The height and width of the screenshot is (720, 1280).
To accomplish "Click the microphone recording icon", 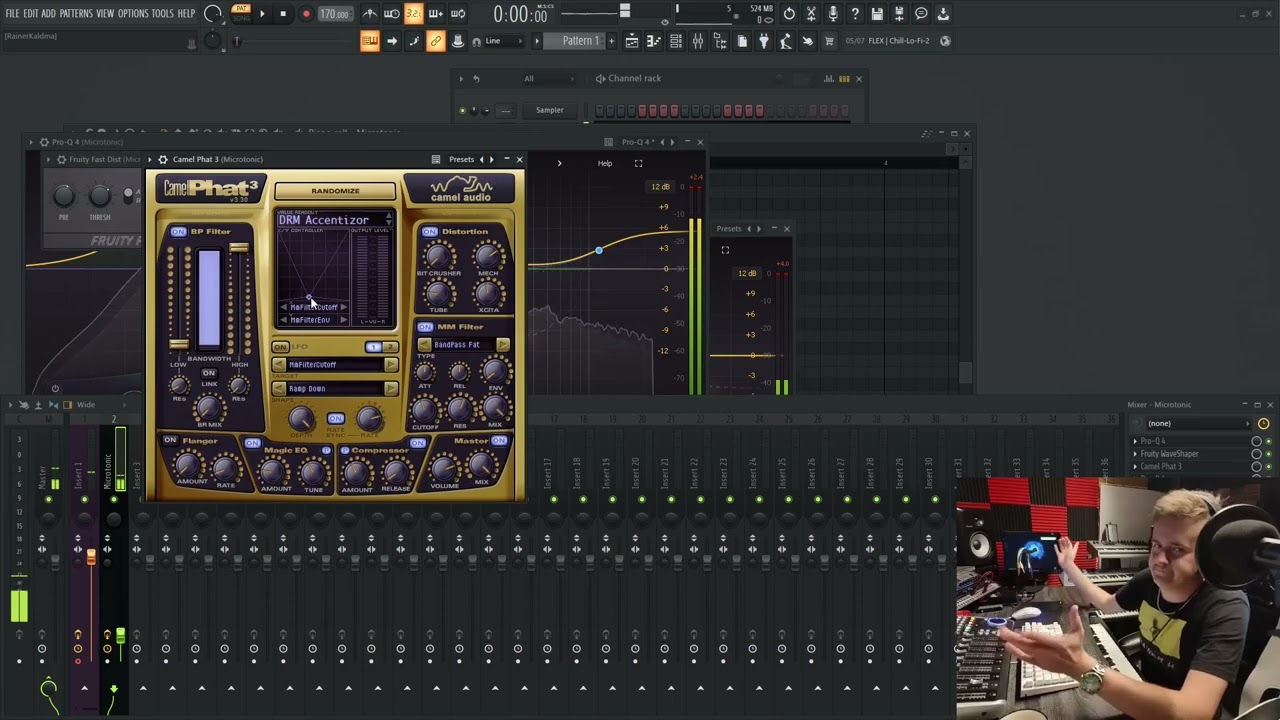I will 833,14.
